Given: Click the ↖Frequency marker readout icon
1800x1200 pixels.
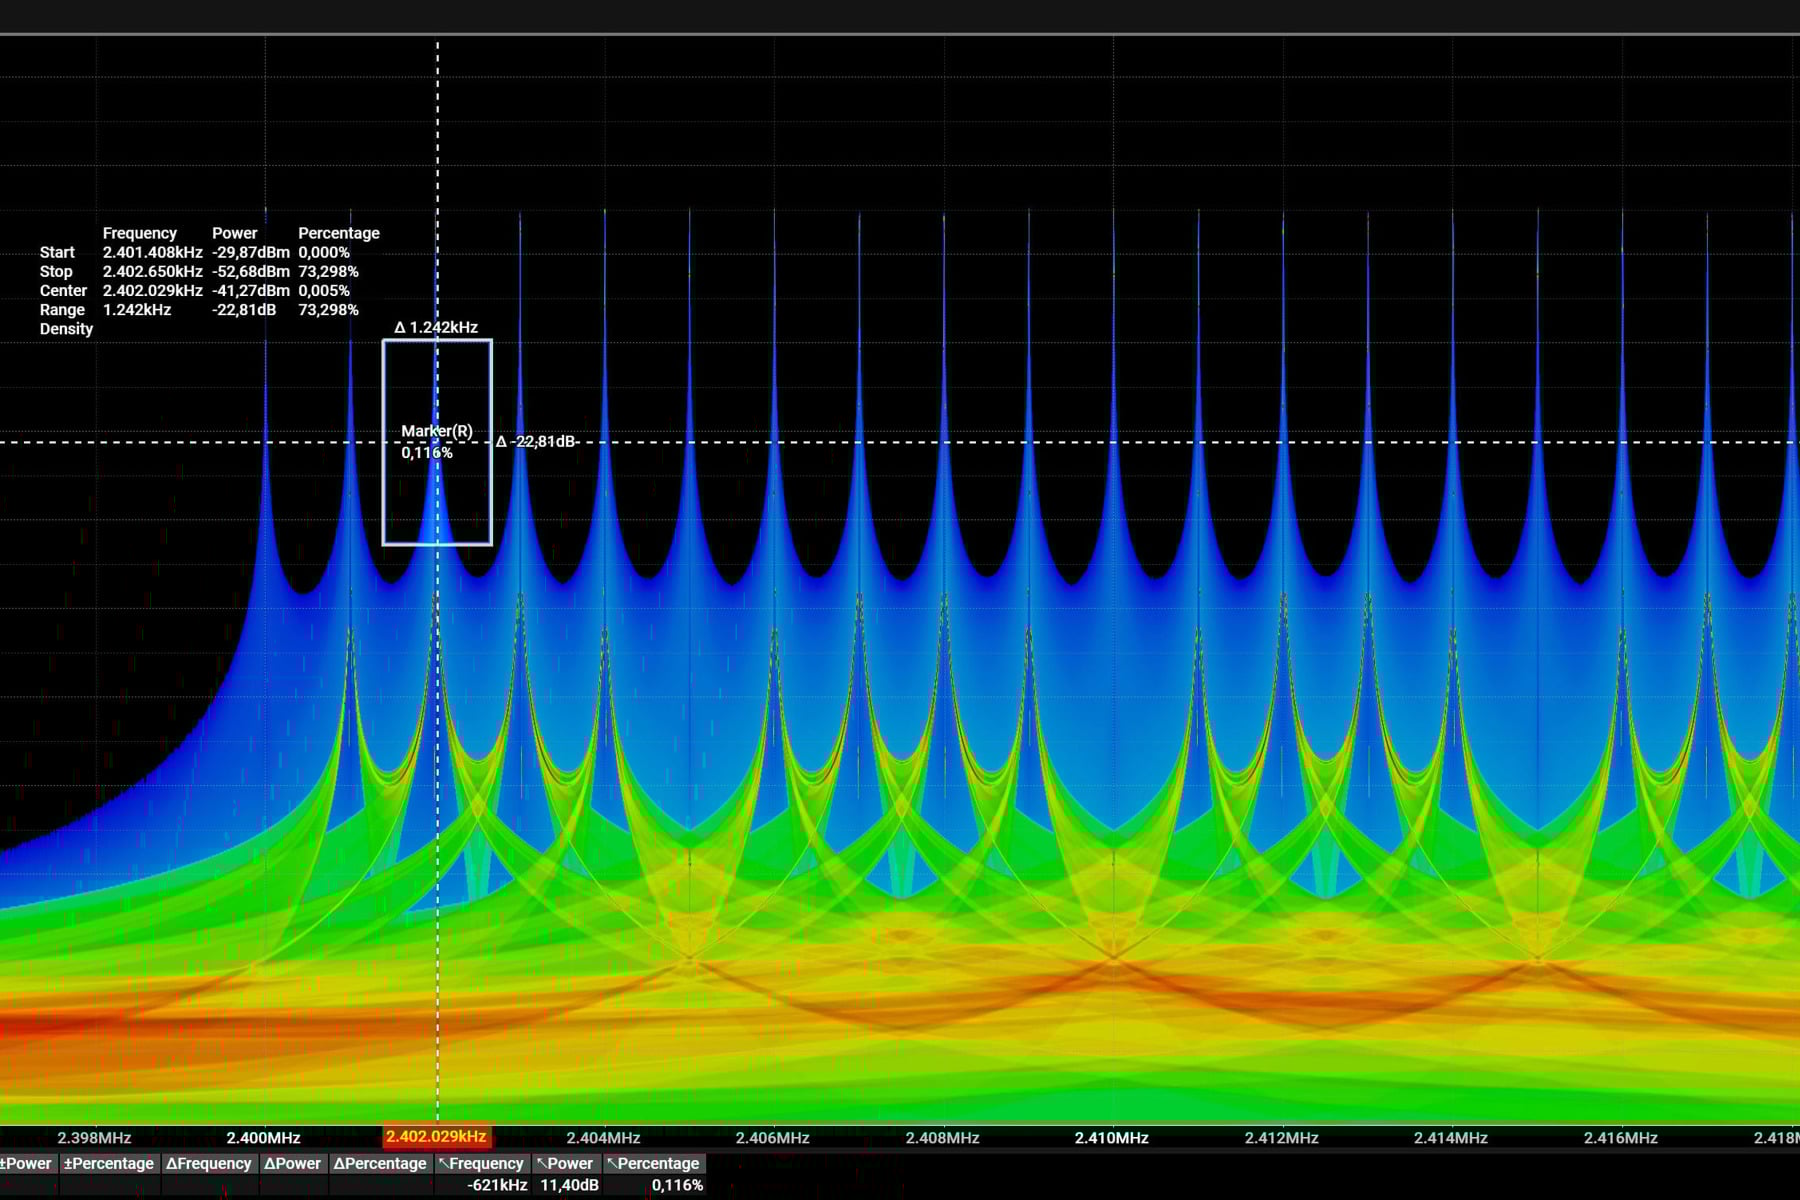Looking at the screenshot, I should tap(483, 1163).
